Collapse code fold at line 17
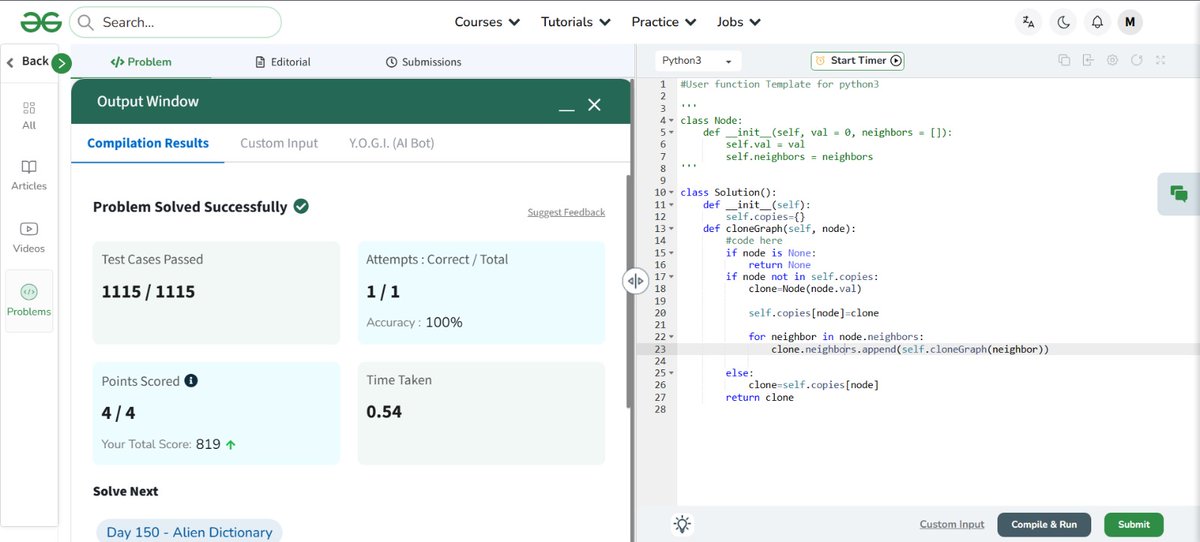This screenshot has height=542, width=1200. coord(671,277)
